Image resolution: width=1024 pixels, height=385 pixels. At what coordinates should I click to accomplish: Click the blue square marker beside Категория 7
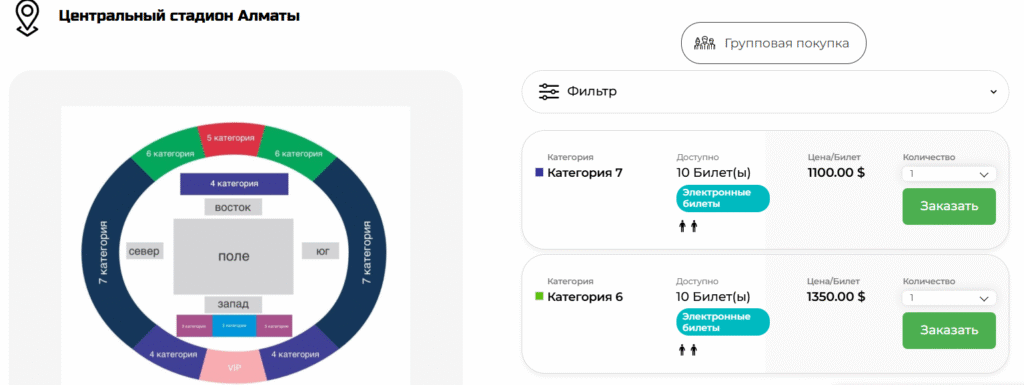point(539,173)
